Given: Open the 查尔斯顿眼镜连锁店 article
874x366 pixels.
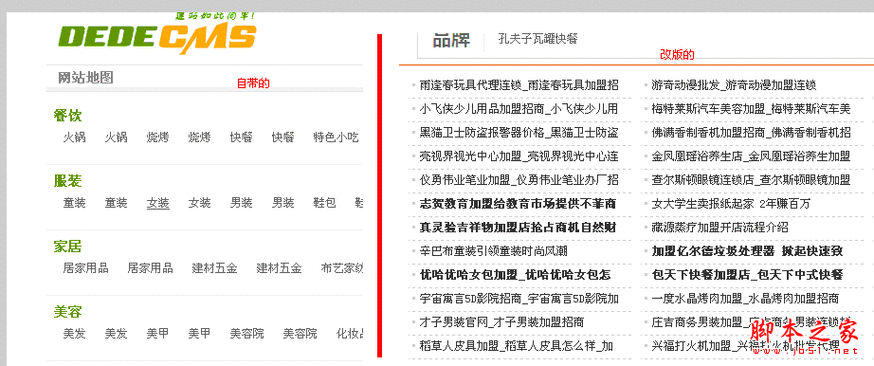Looking at the screenshot, I should 751,180.
